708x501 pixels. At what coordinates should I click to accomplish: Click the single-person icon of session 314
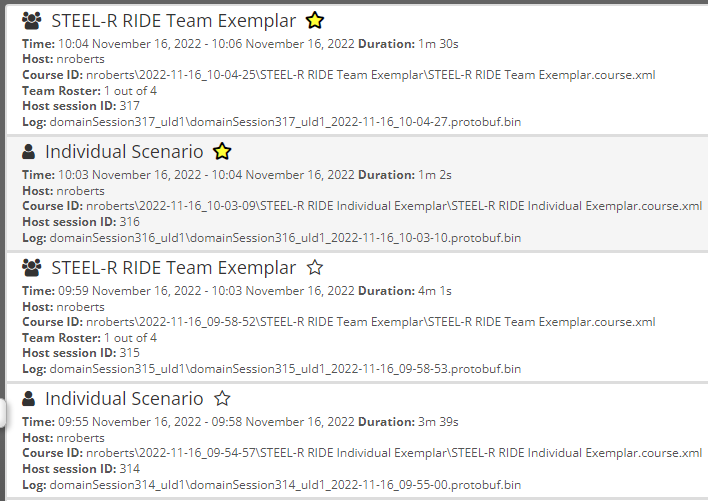pyautogui.click(x=28, y=398)
